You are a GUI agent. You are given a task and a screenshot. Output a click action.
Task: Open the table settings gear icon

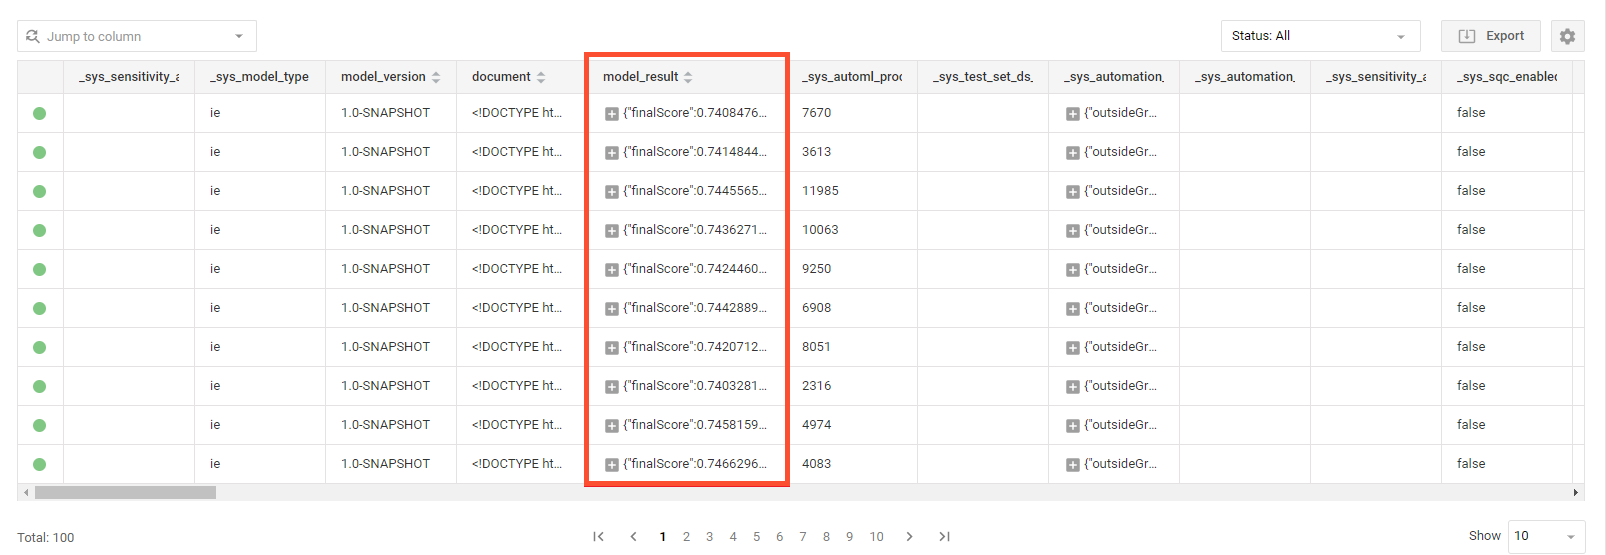[x=1567, y=36]
